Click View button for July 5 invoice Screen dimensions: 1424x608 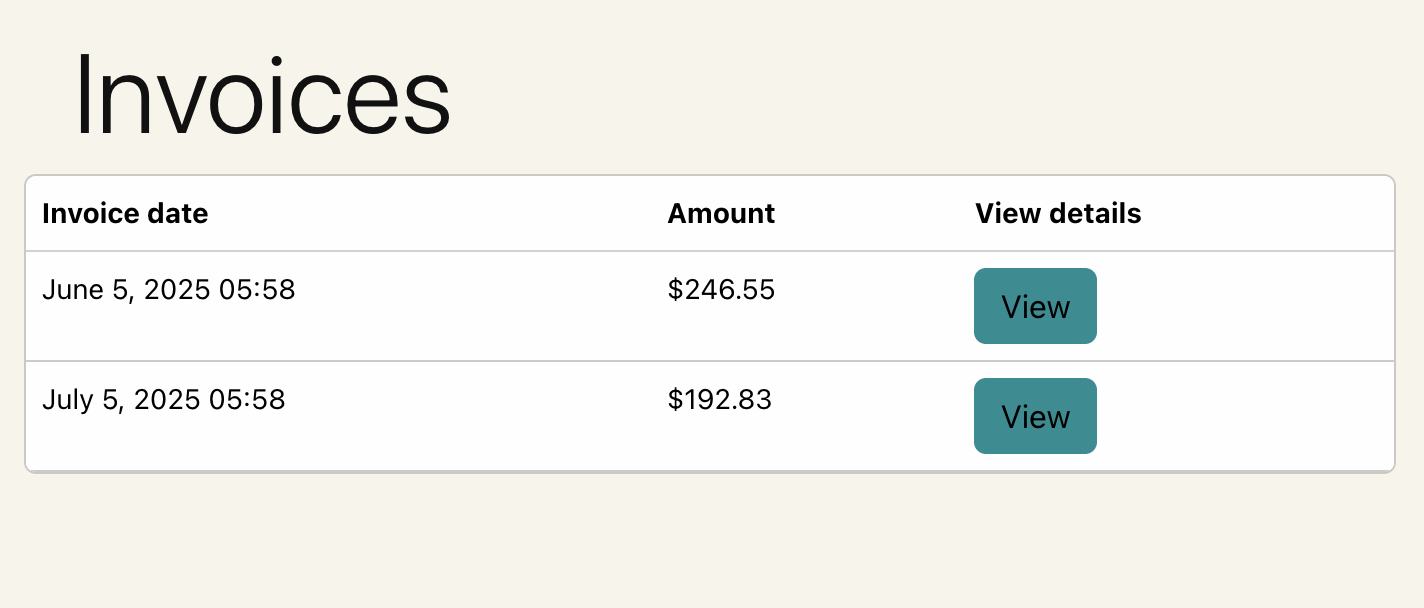point(1035,416)
